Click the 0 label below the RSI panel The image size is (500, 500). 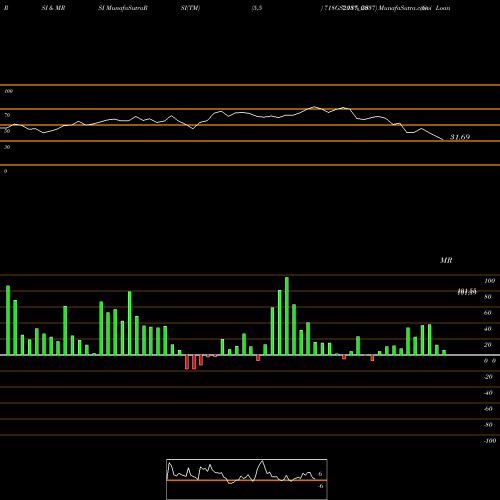coord(5,171)
